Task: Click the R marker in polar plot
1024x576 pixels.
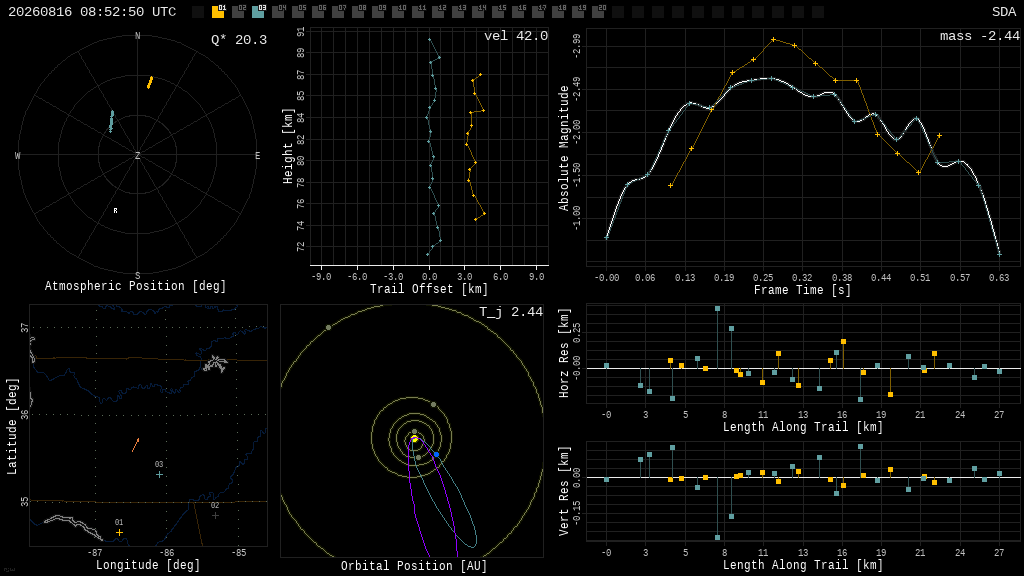Action: (x=116, y=211)
